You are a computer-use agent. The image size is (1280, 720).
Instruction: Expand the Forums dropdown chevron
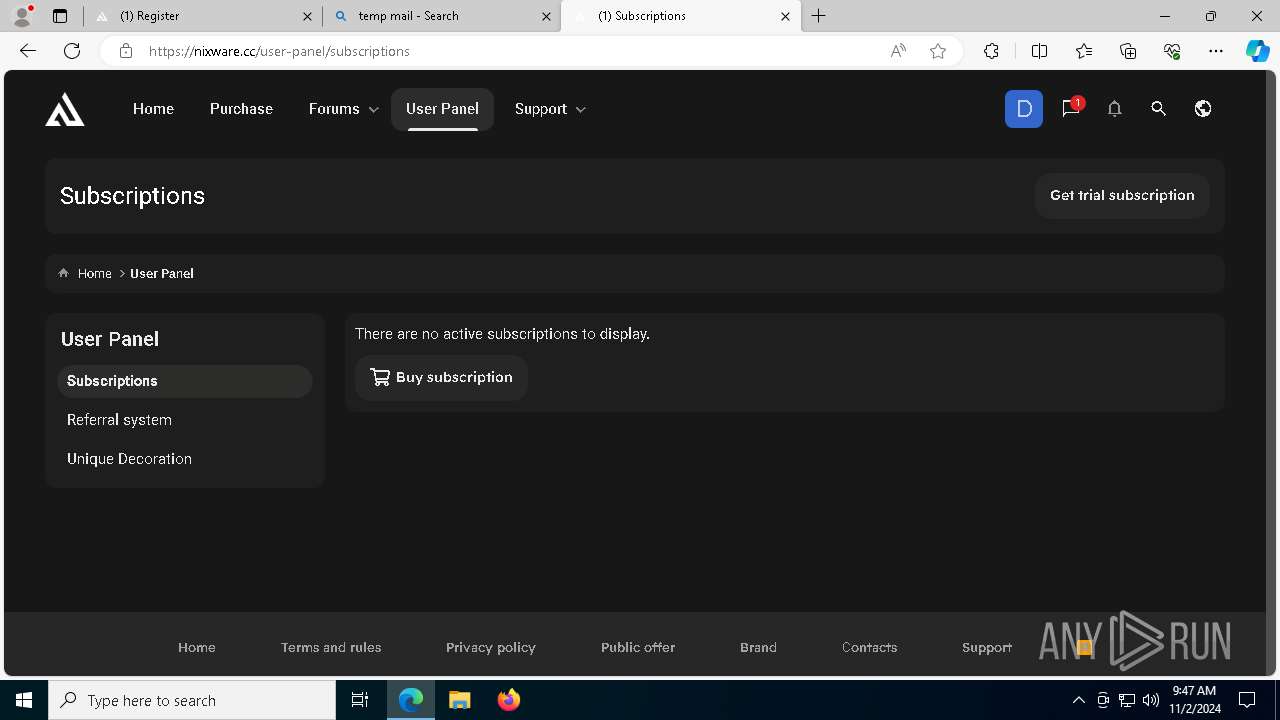[374, 110]
